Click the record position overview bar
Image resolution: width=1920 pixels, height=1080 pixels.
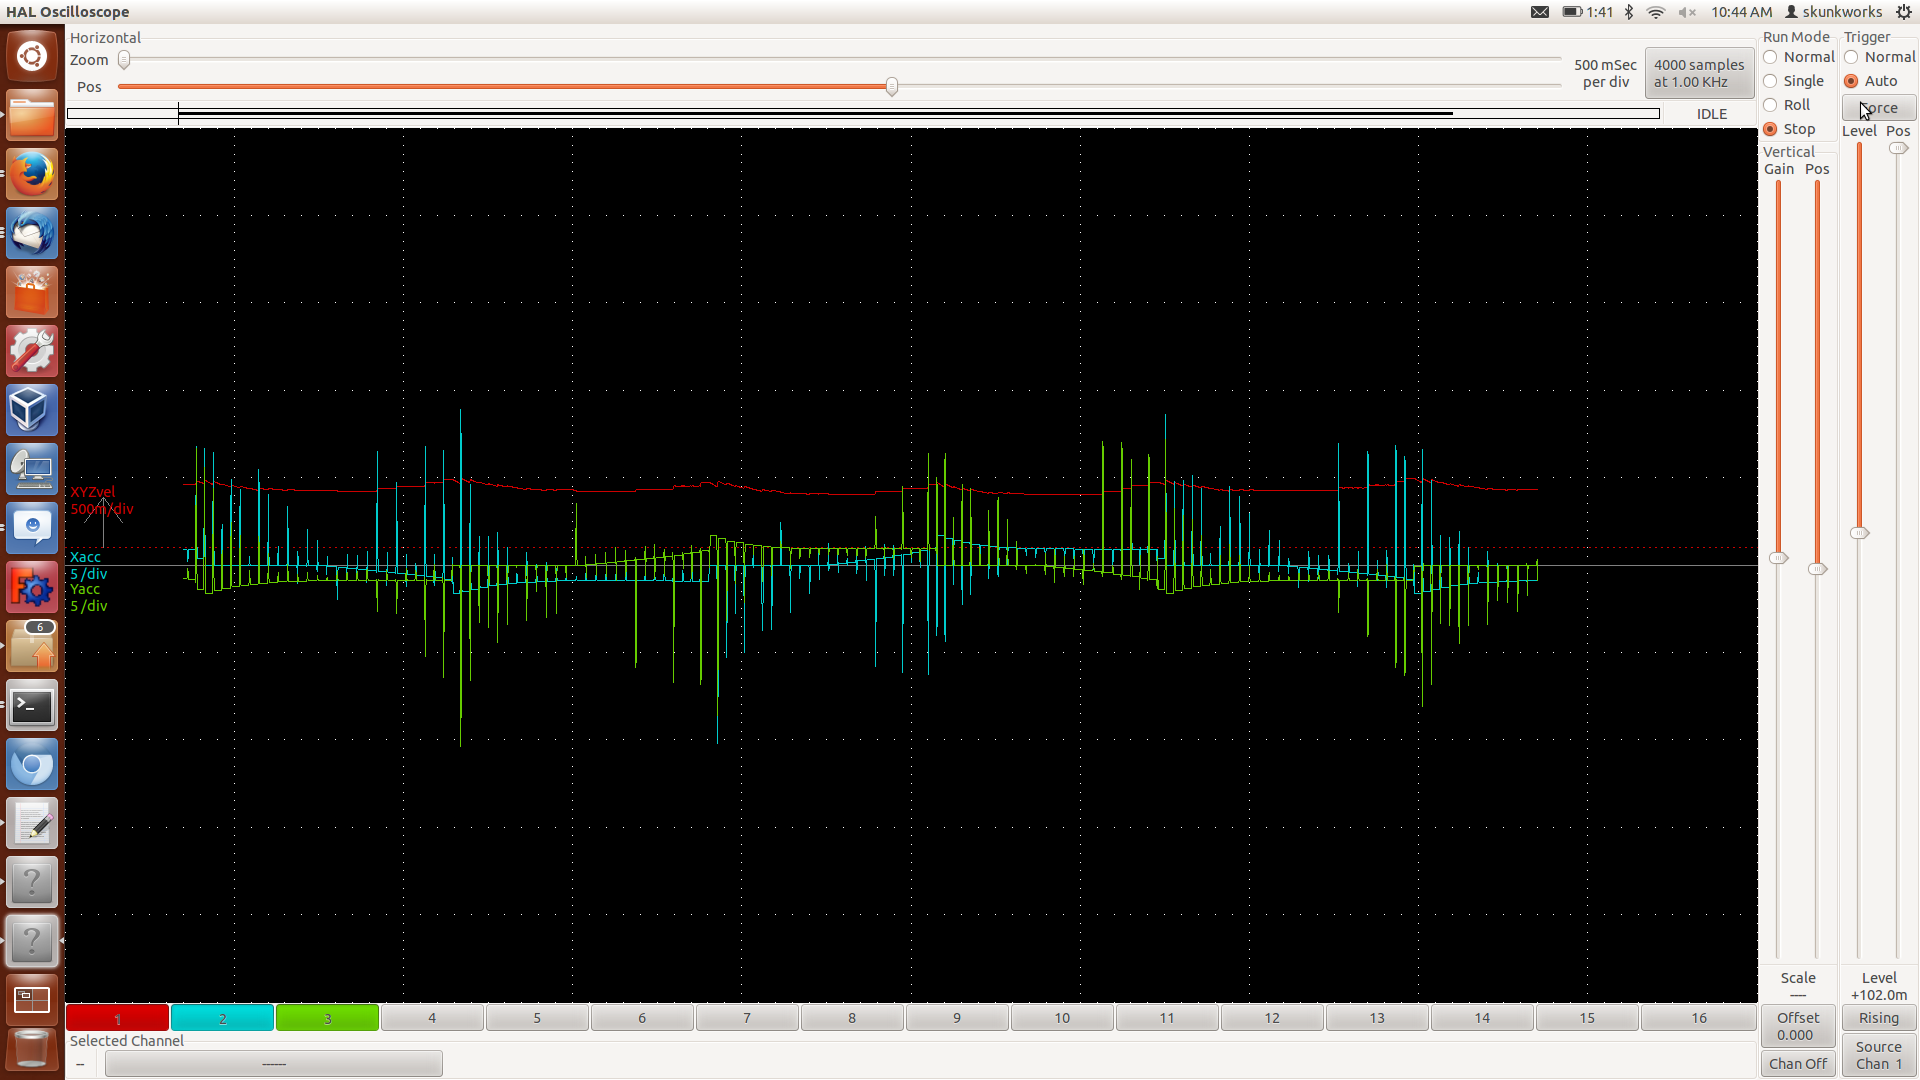click(863, 114)
